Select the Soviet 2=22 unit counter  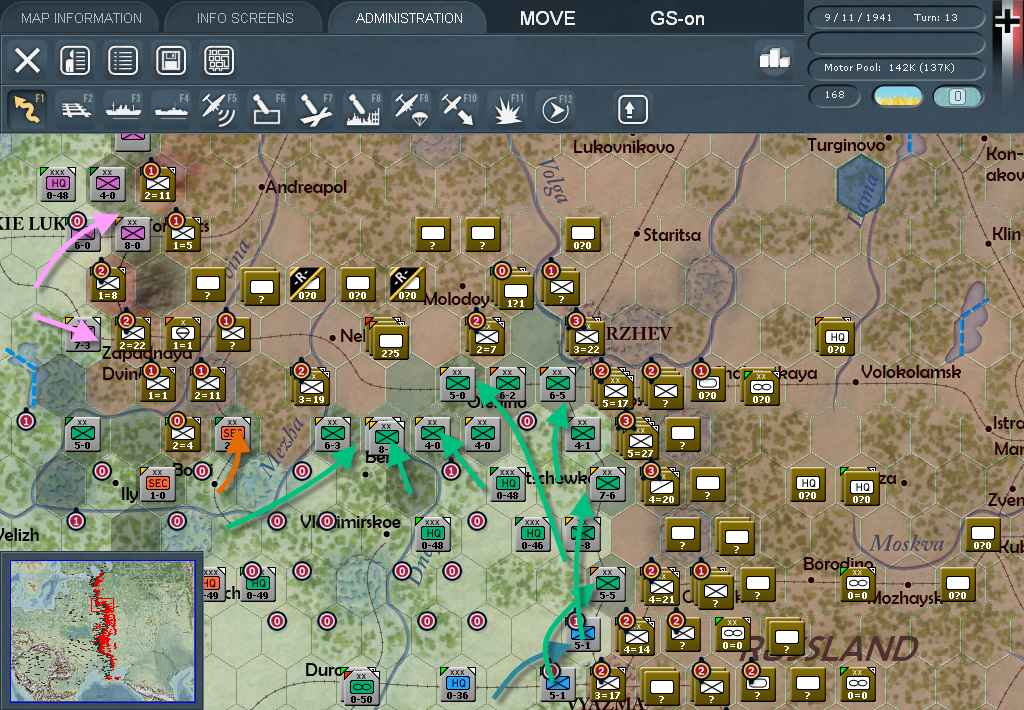point(133,334)
